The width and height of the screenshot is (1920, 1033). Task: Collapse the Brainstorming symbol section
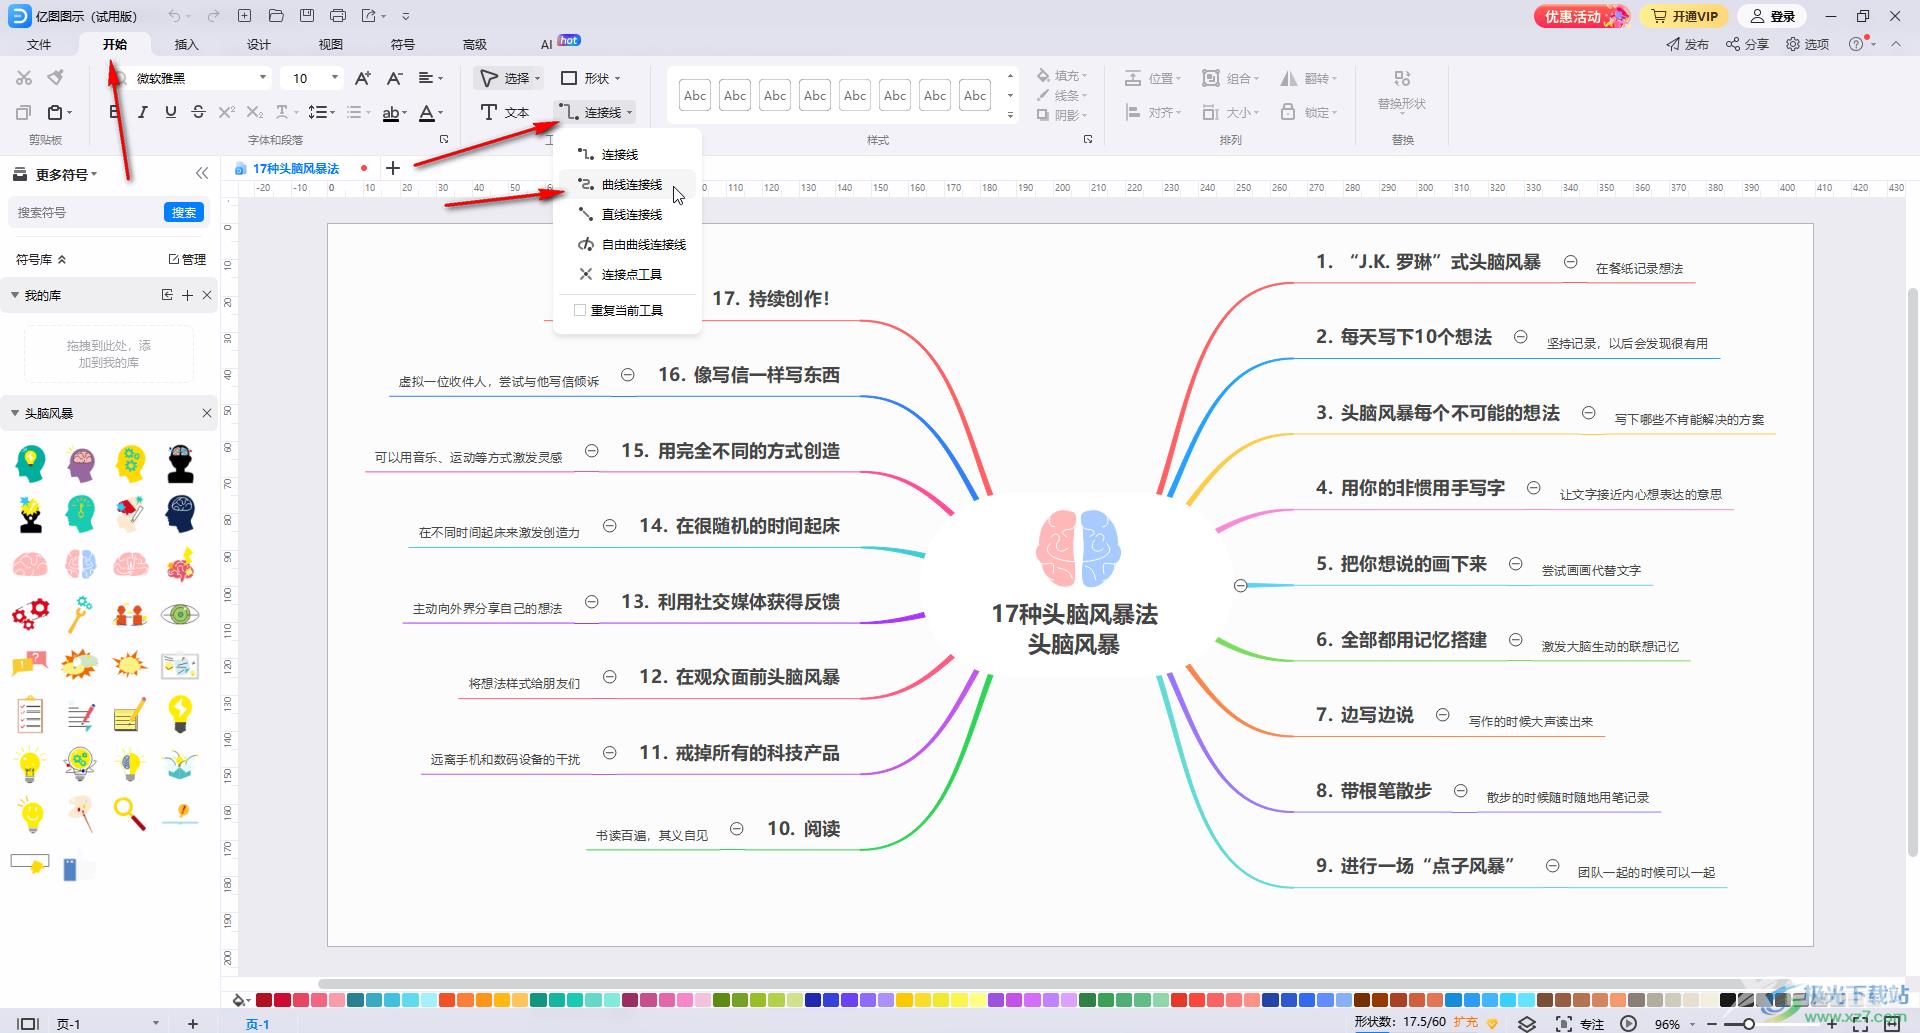coord(15,413)
